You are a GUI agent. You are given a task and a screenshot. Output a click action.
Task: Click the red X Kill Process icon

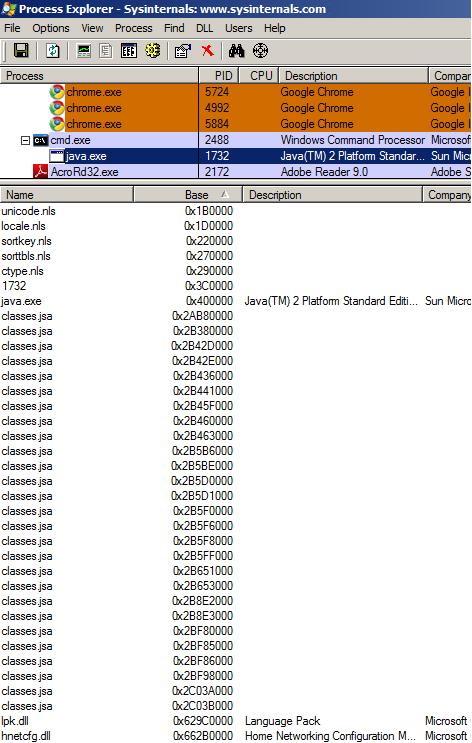click(207, 50)
